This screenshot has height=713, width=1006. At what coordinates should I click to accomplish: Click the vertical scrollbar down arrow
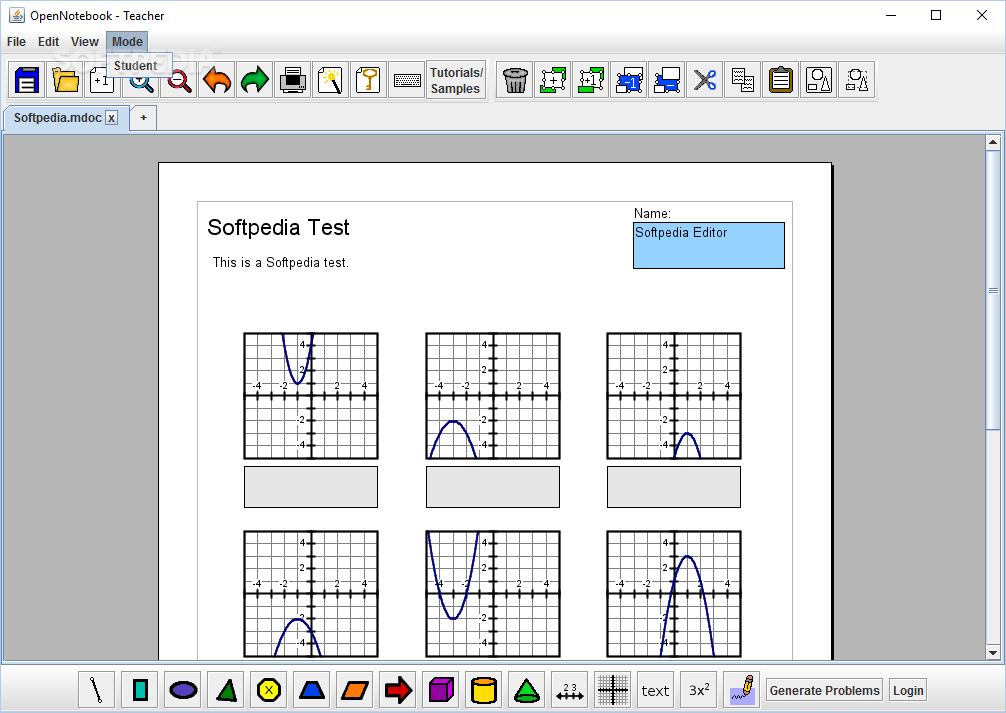[x=993, y=653]
